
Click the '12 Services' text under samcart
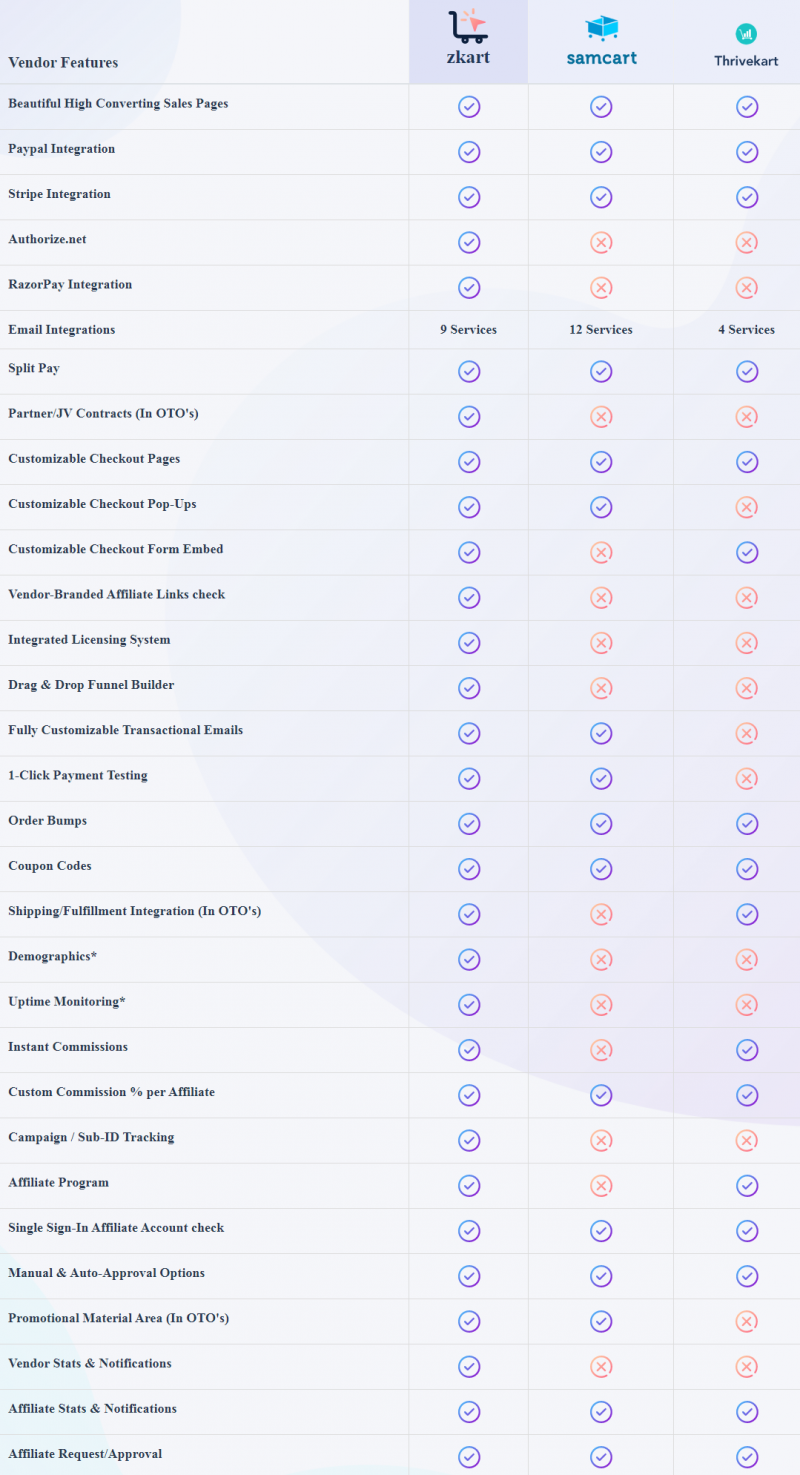coord(601,330)
